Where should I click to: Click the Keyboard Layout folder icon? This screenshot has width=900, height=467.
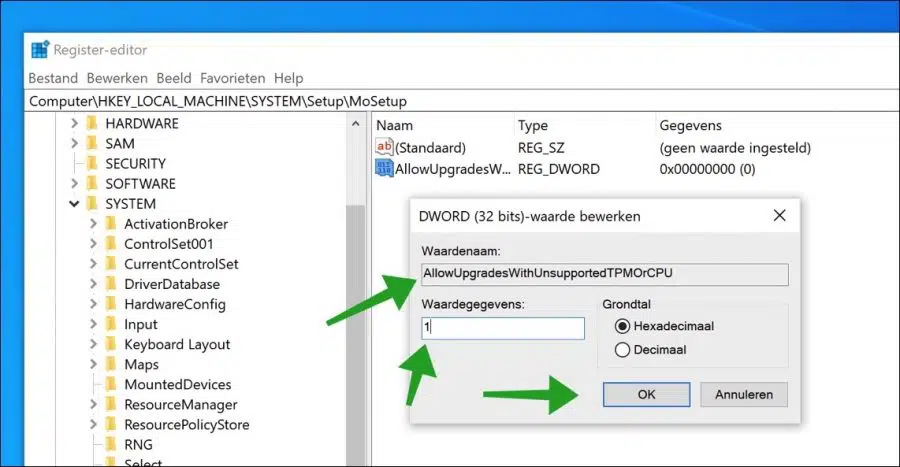point(111,344)
